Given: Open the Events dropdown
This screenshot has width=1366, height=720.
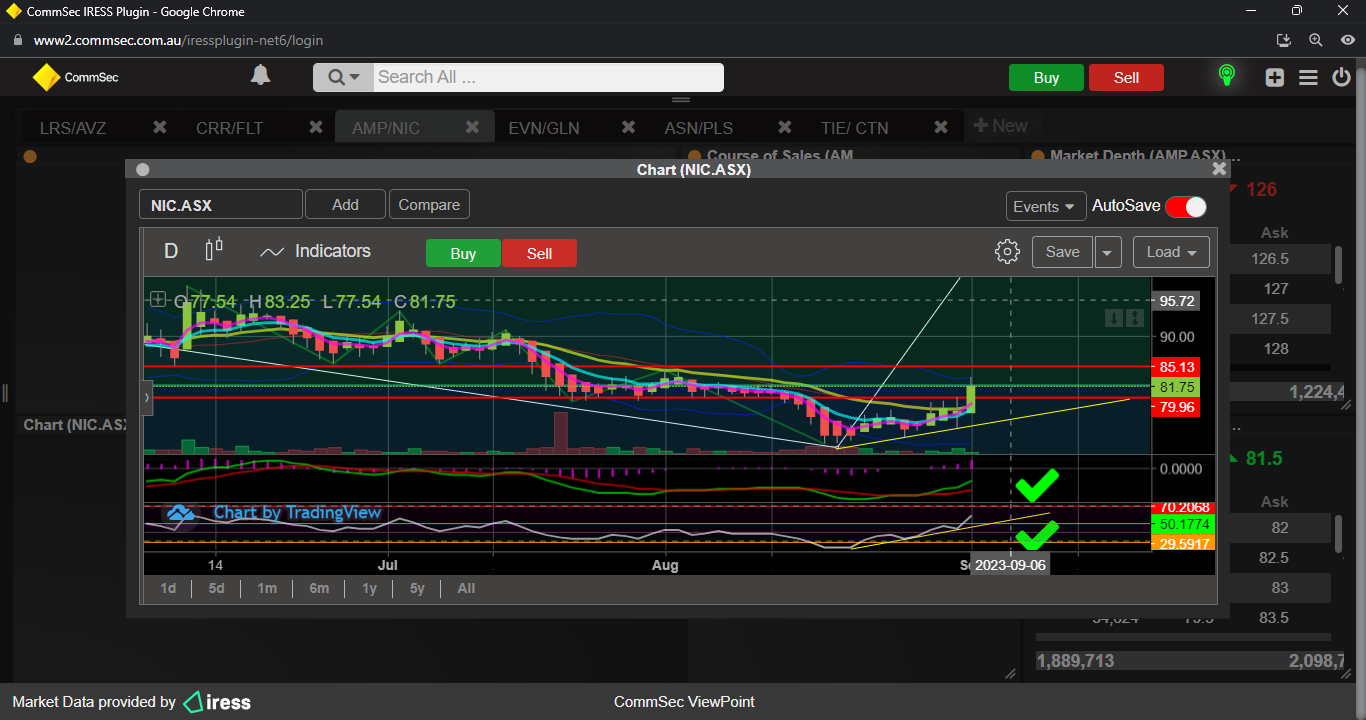Looking at the screenshot, I should (1046, 206).
